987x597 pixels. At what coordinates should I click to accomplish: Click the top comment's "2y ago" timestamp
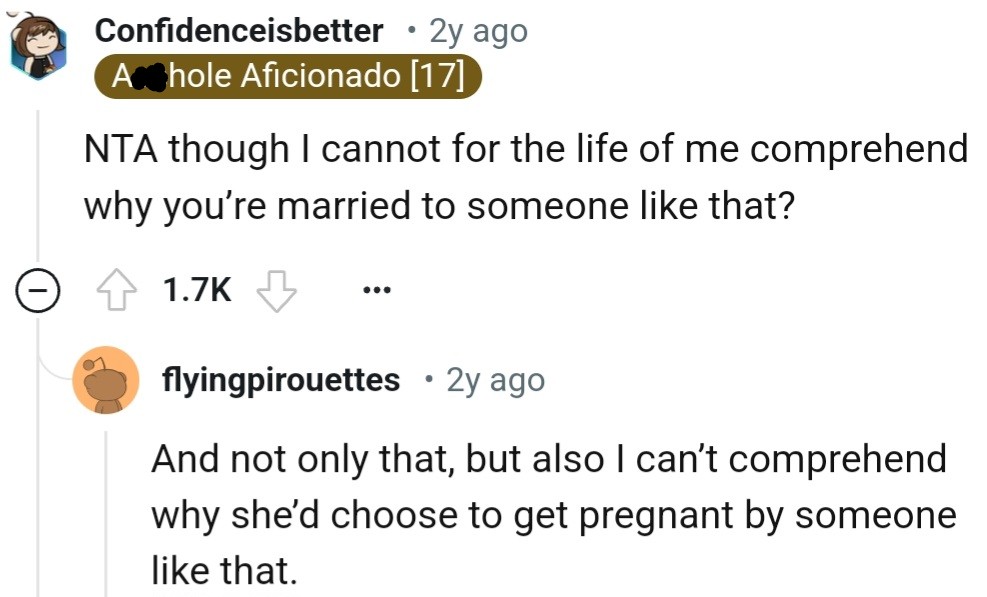coord(477,31)
